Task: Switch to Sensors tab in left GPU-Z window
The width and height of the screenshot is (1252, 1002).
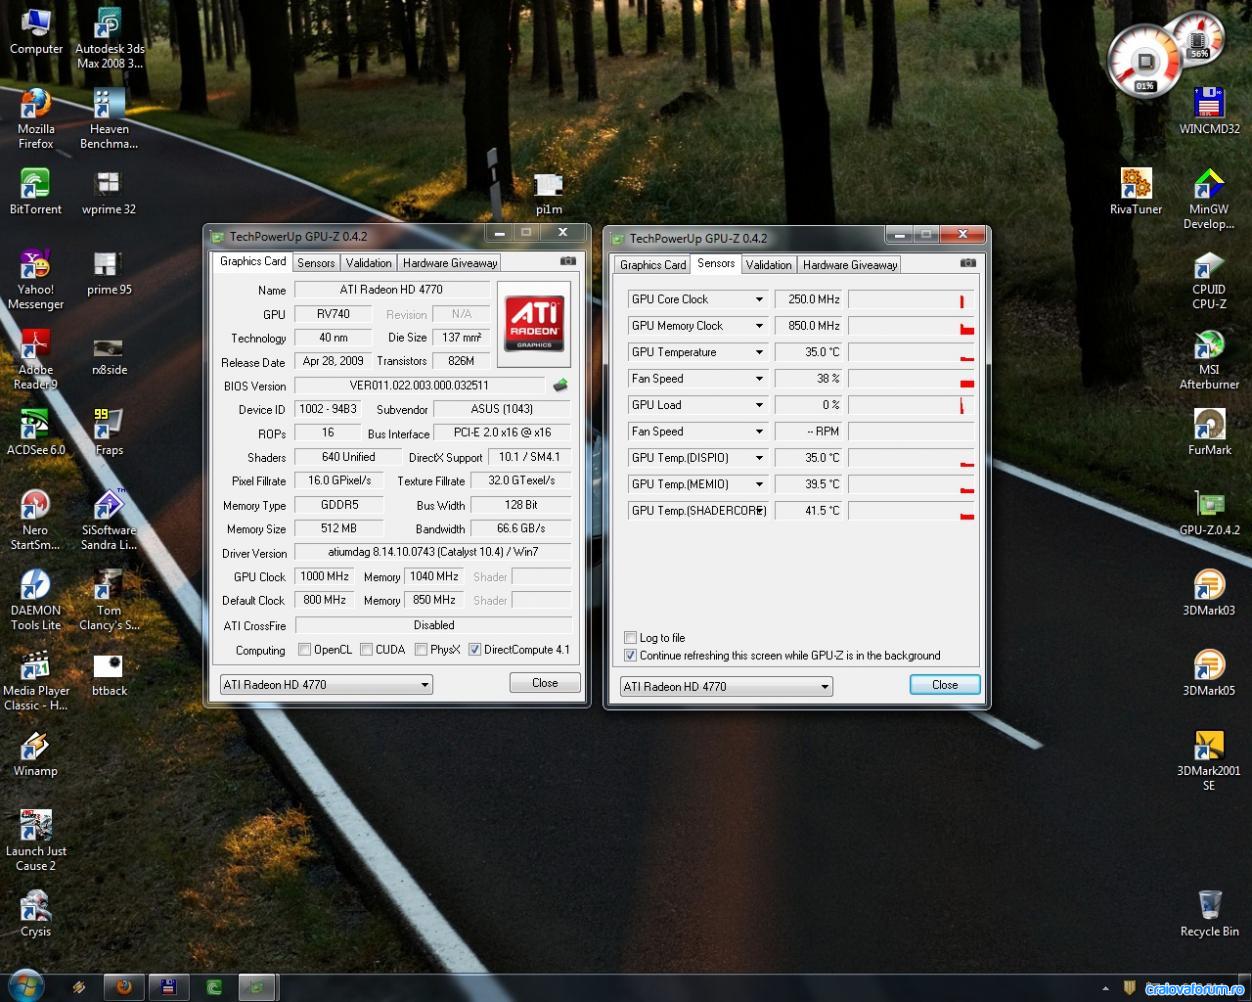Action: (316, 263)
